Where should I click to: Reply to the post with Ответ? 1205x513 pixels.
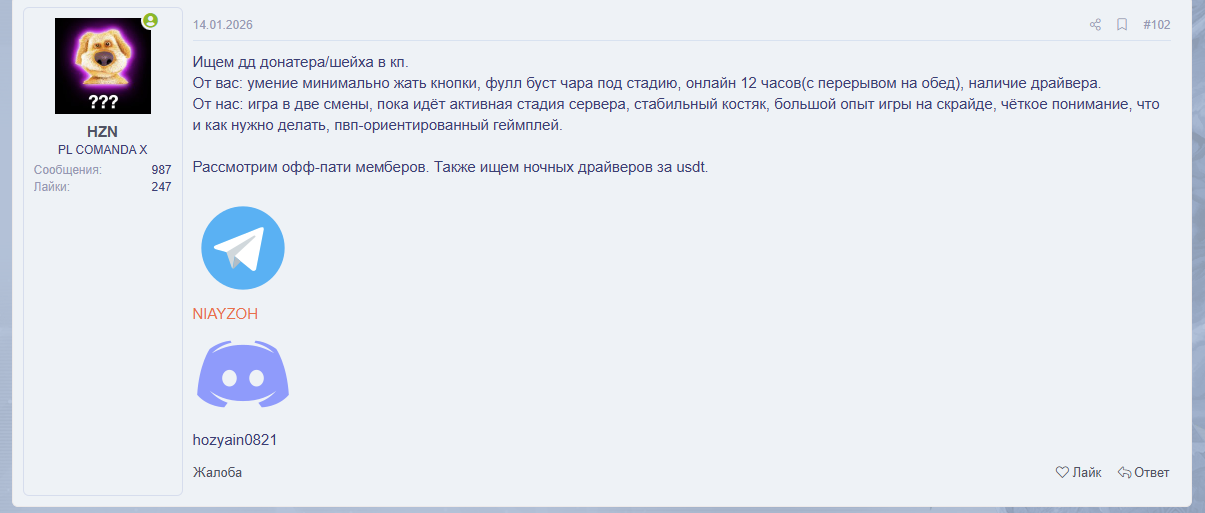(1143, 473)
